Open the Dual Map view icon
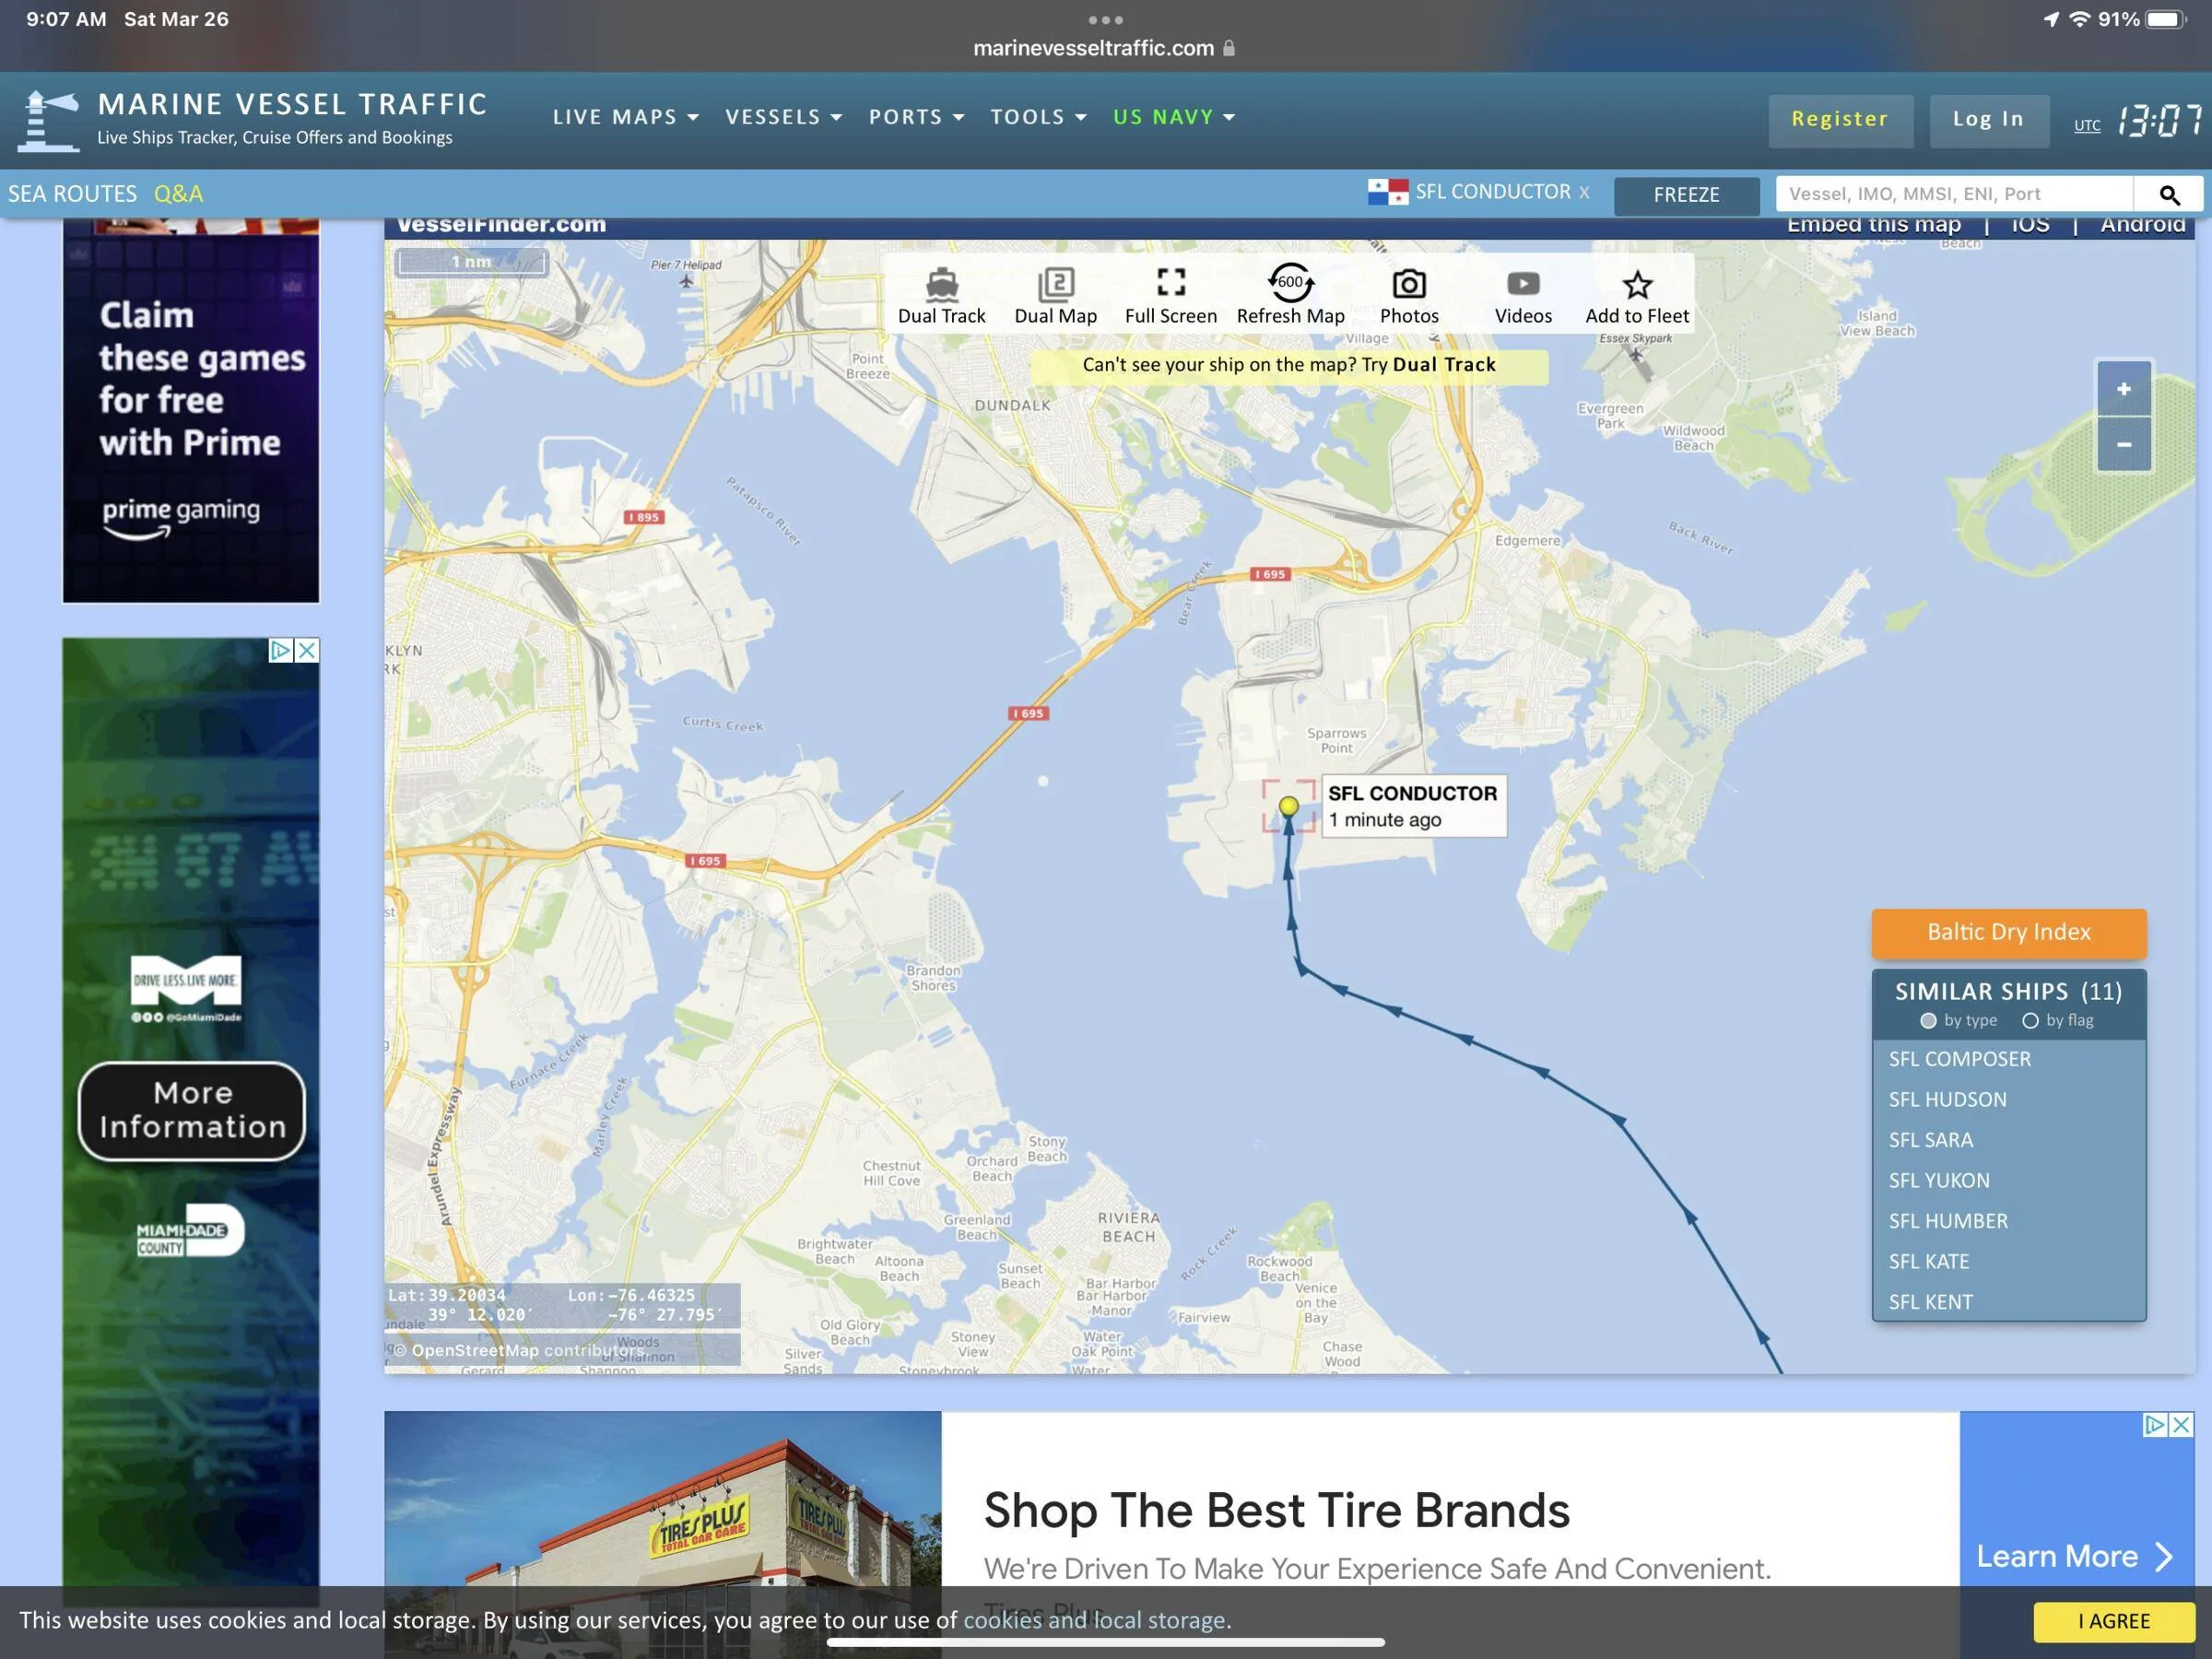Screen dimensions: 2212x1659 pyautogui.click(x=1055, y=284)
